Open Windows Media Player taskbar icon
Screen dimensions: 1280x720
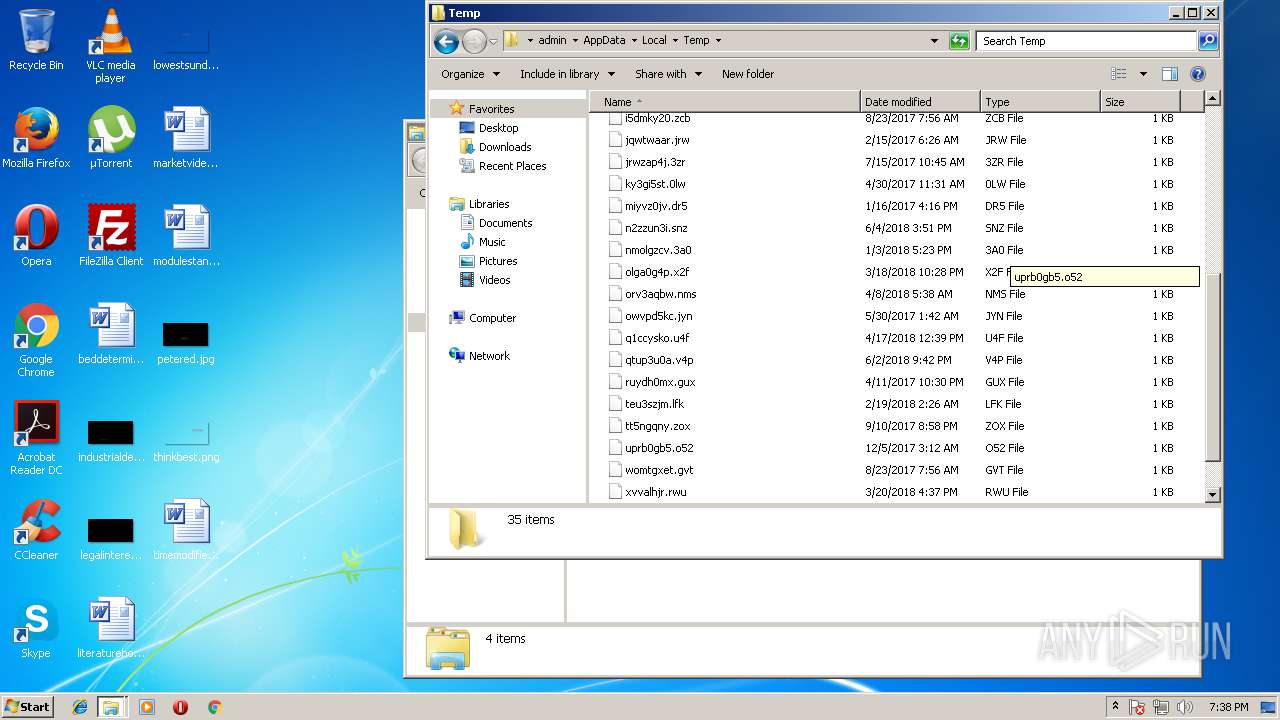147,707
